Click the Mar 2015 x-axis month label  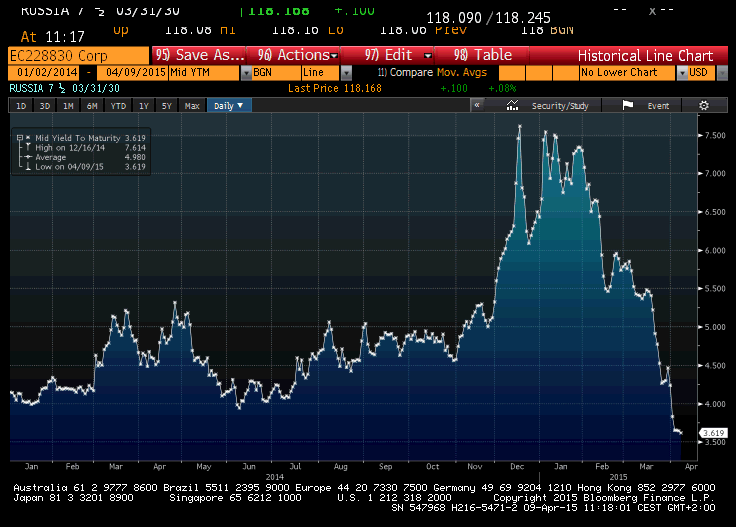pos(646,466)
